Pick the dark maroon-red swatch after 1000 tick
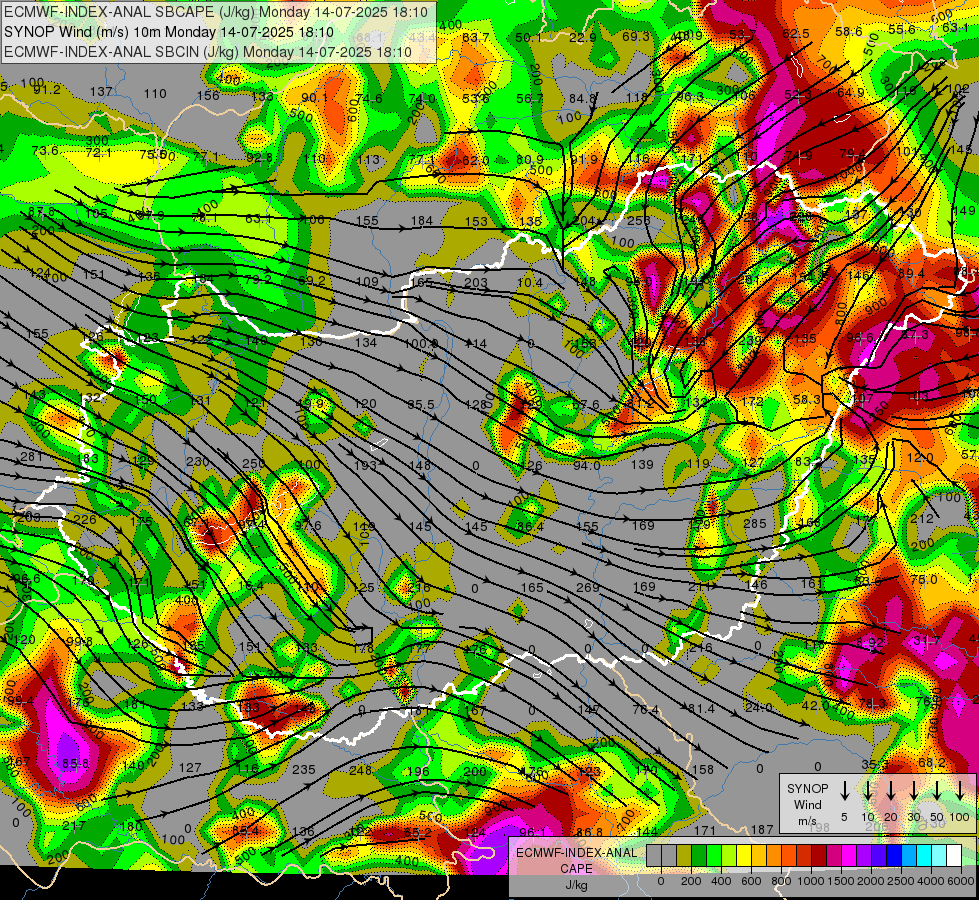The image size is (979, 900). pyautogui.click(x=819, y=856)
